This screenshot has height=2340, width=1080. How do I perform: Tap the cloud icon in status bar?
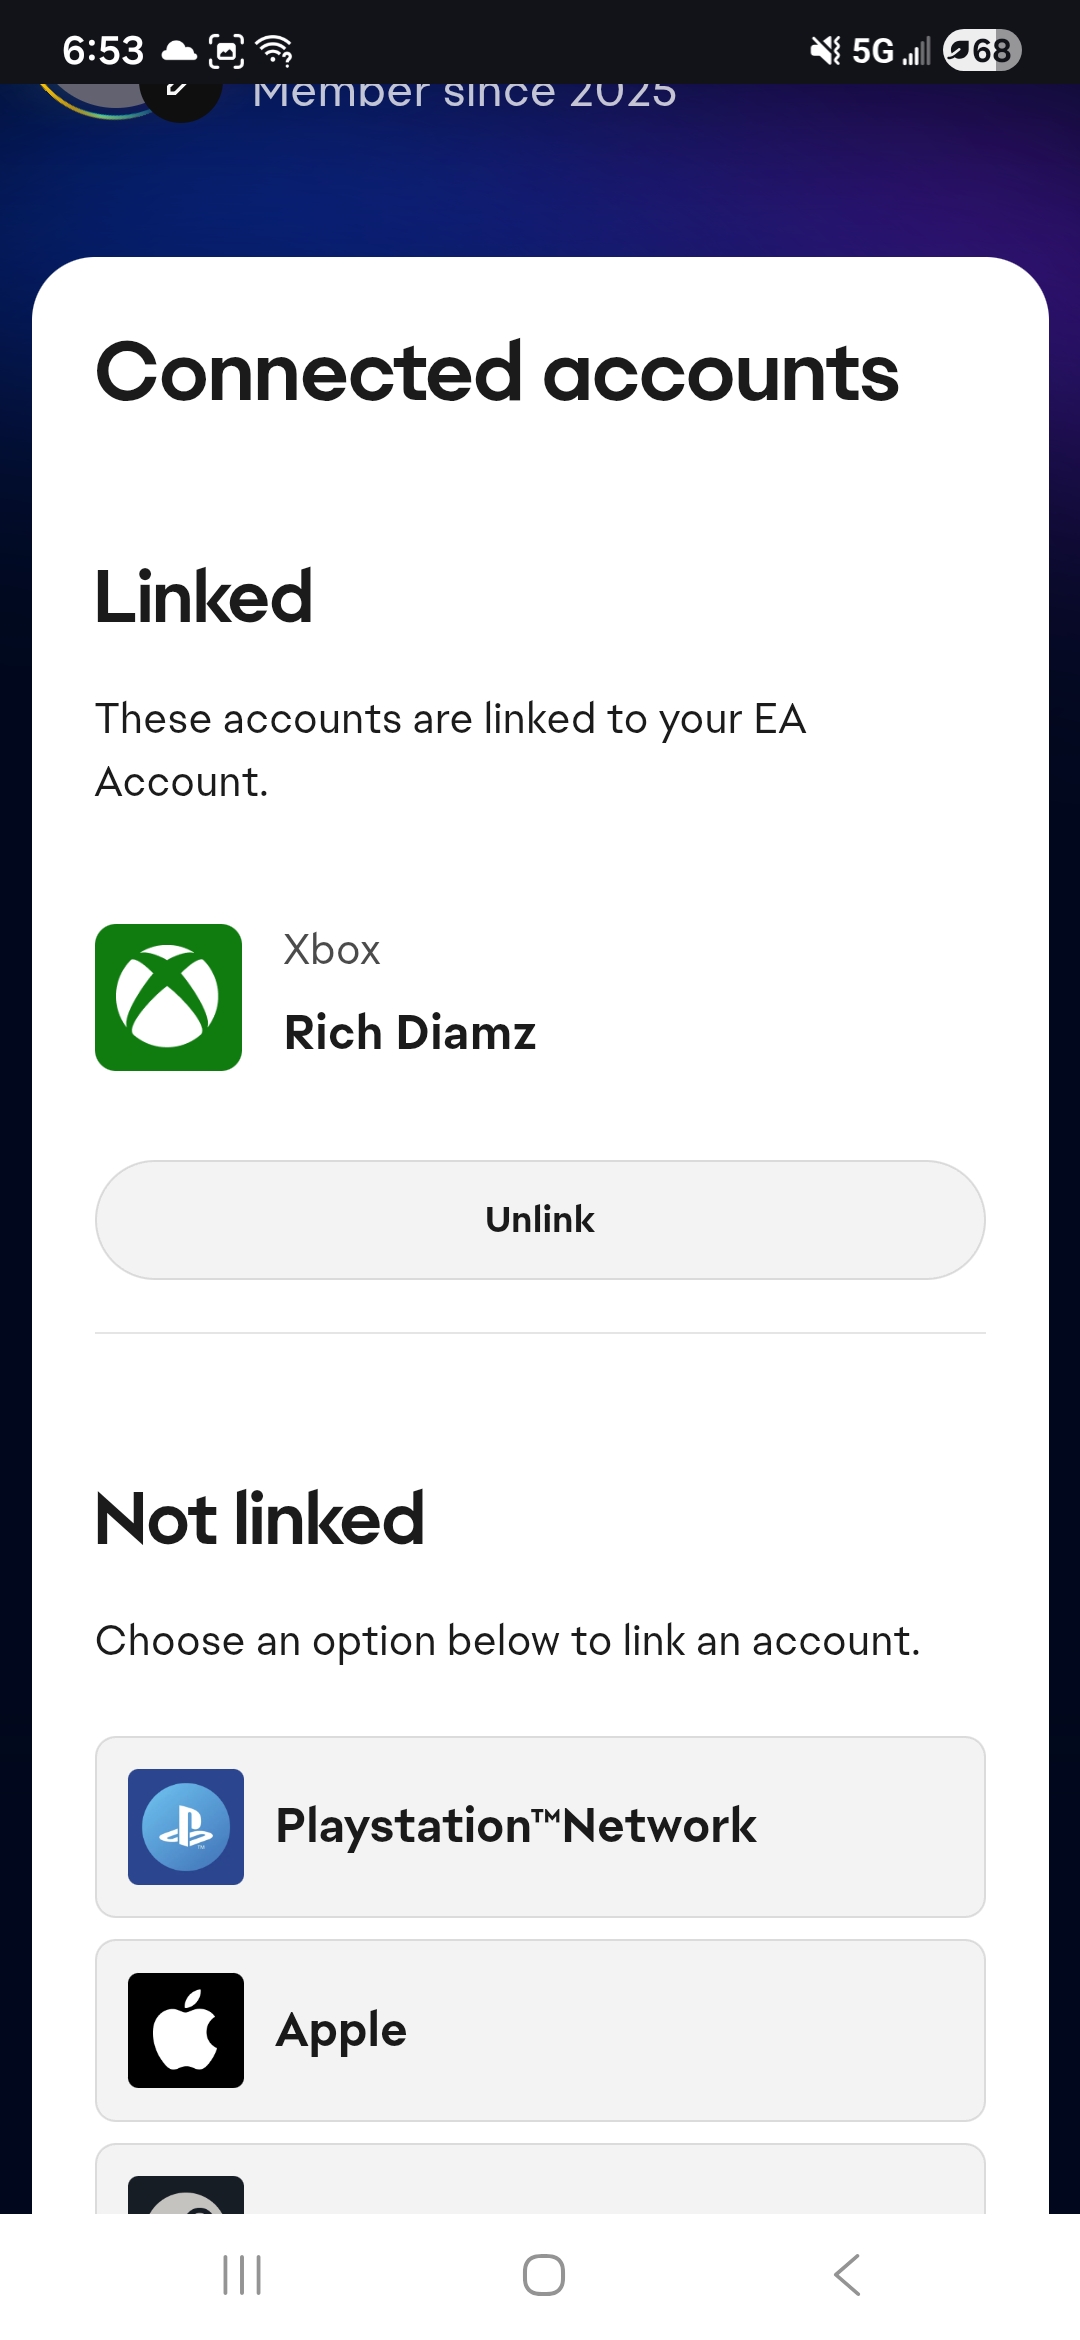pyautogui.click(x=179, y=50)
